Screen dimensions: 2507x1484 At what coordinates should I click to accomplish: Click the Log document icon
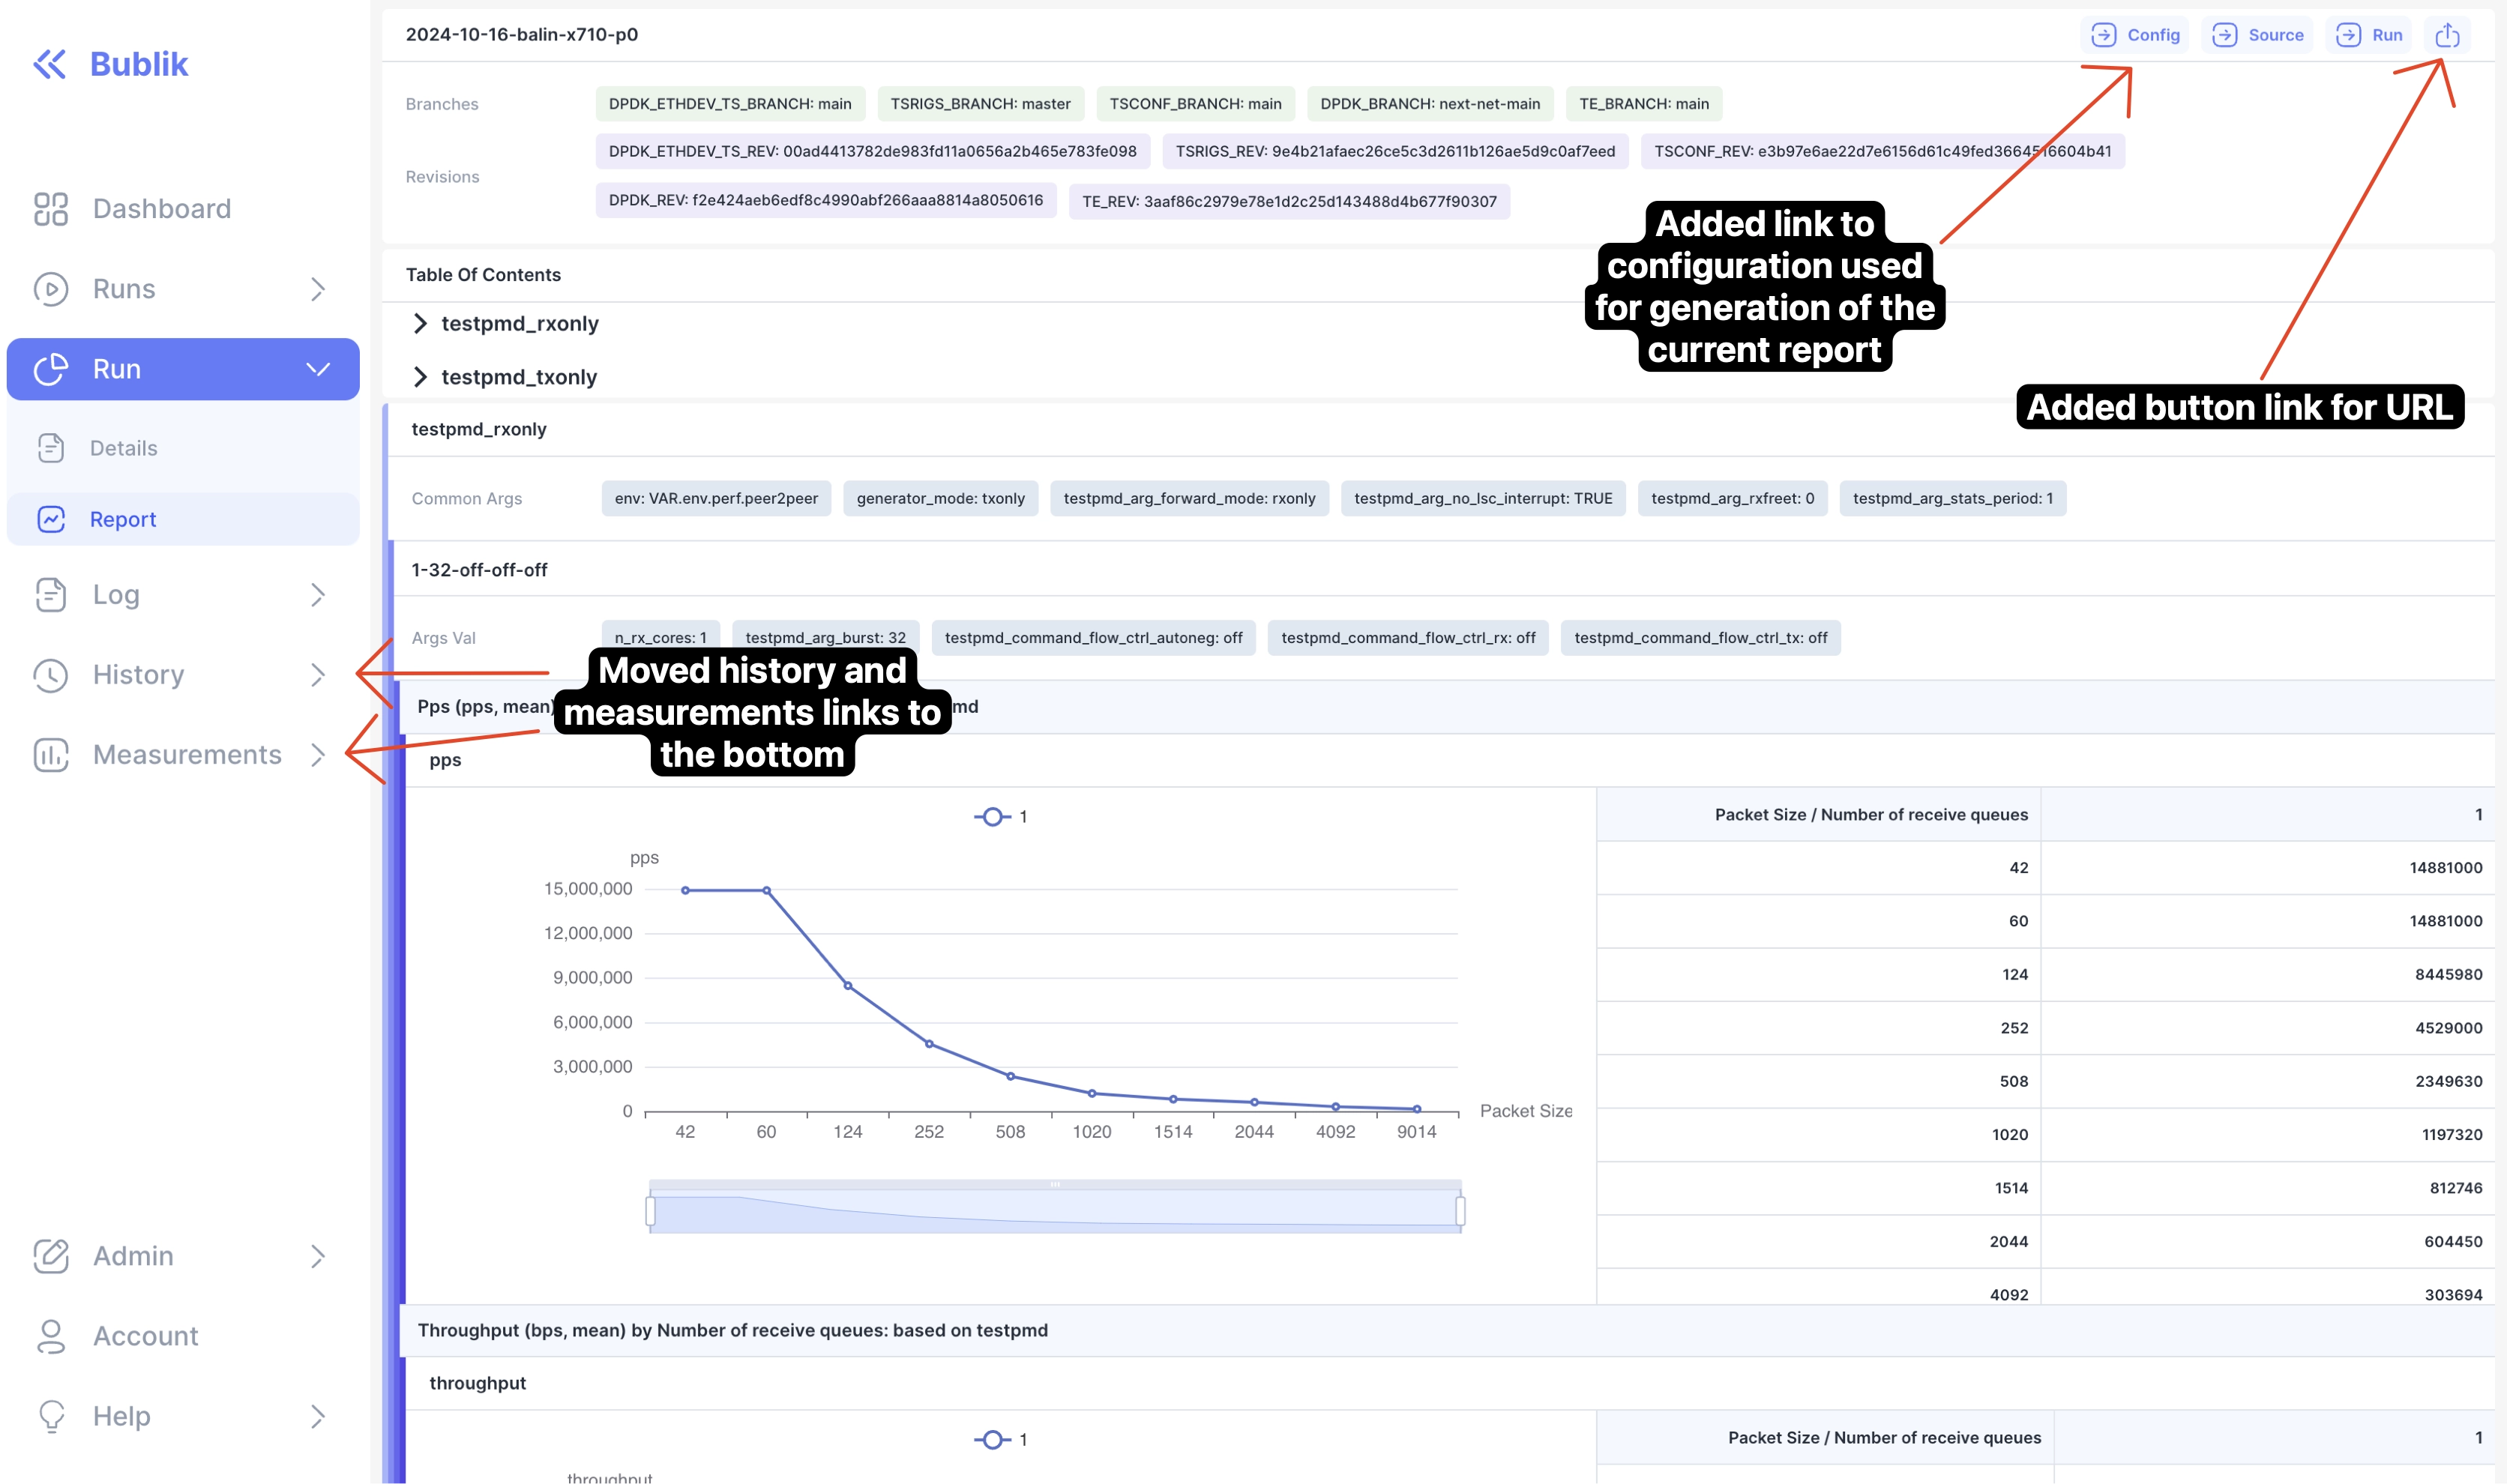point(50,595)
